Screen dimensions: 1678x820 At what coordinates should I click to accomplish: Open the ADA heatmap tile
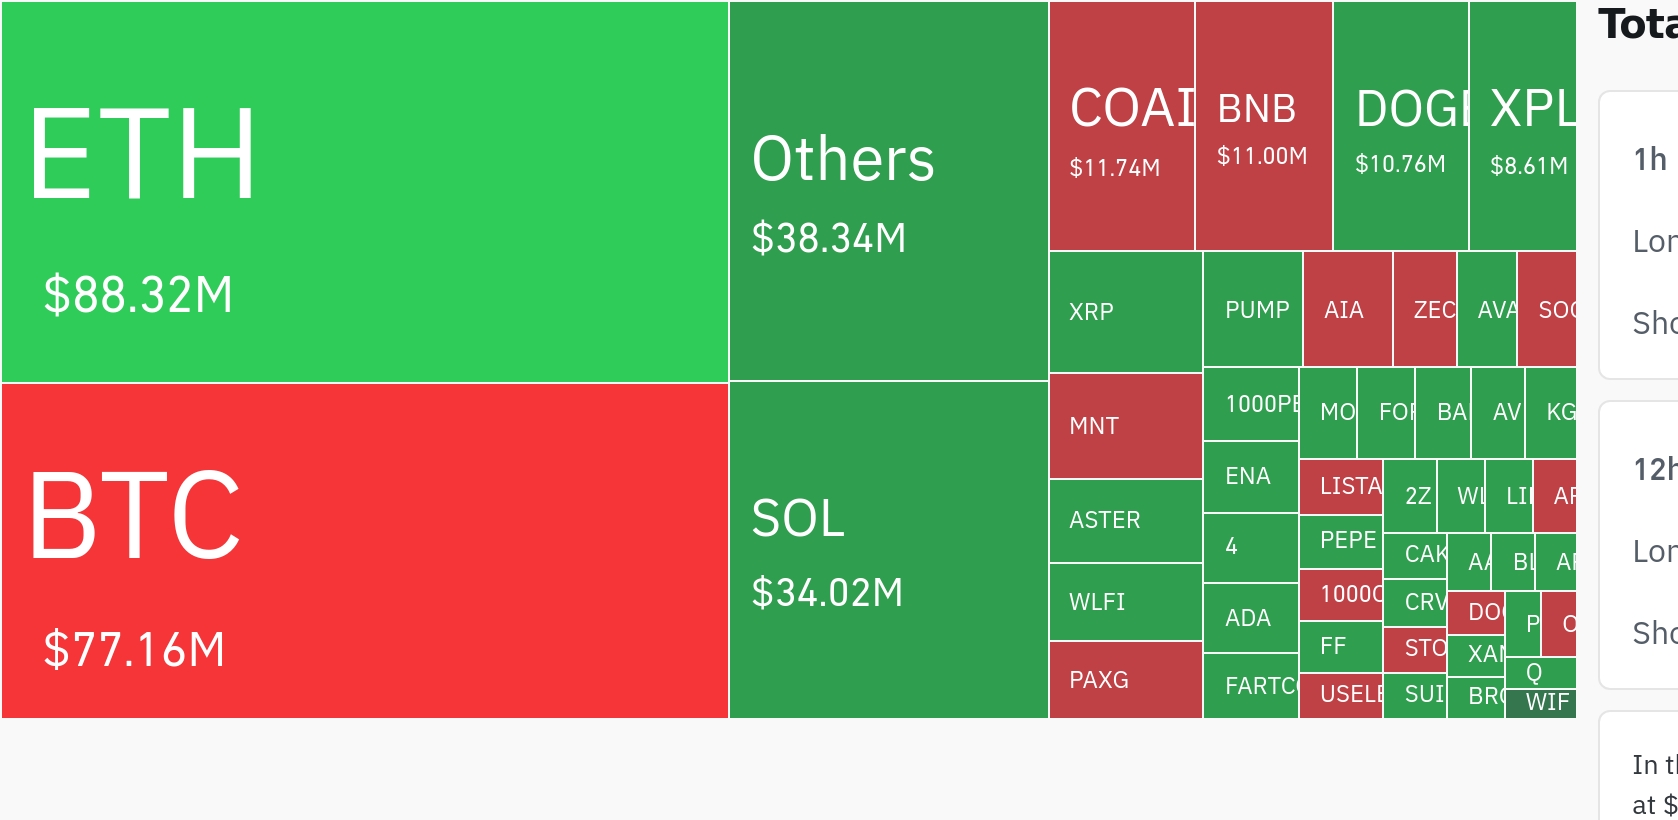(1250, 618)
